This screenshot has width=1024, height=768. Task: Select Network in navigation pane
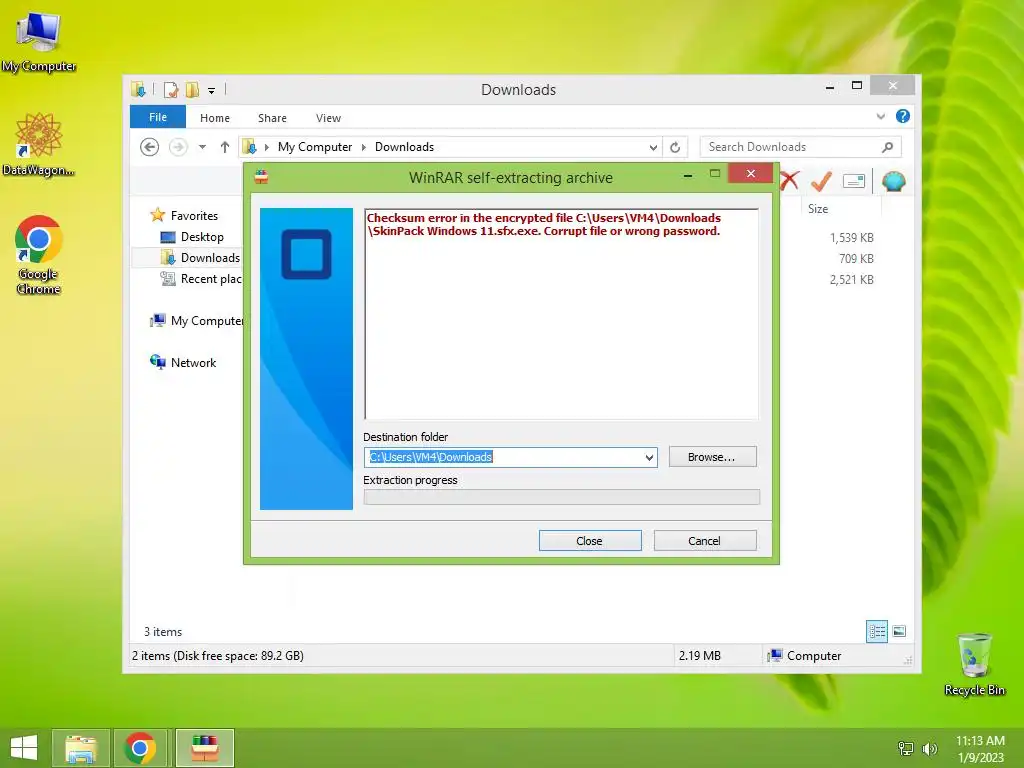[x=184, y=362]
